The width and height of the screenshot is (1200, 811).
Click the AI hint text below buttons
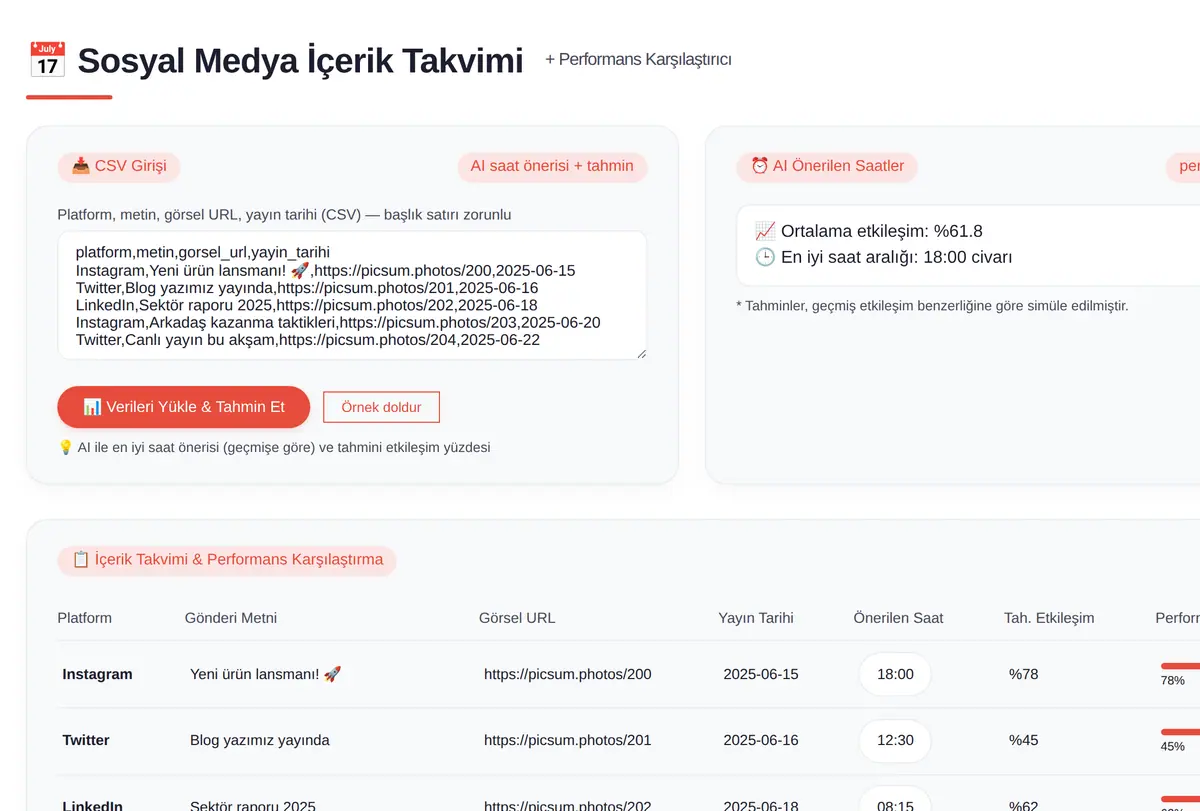(274, 448)
